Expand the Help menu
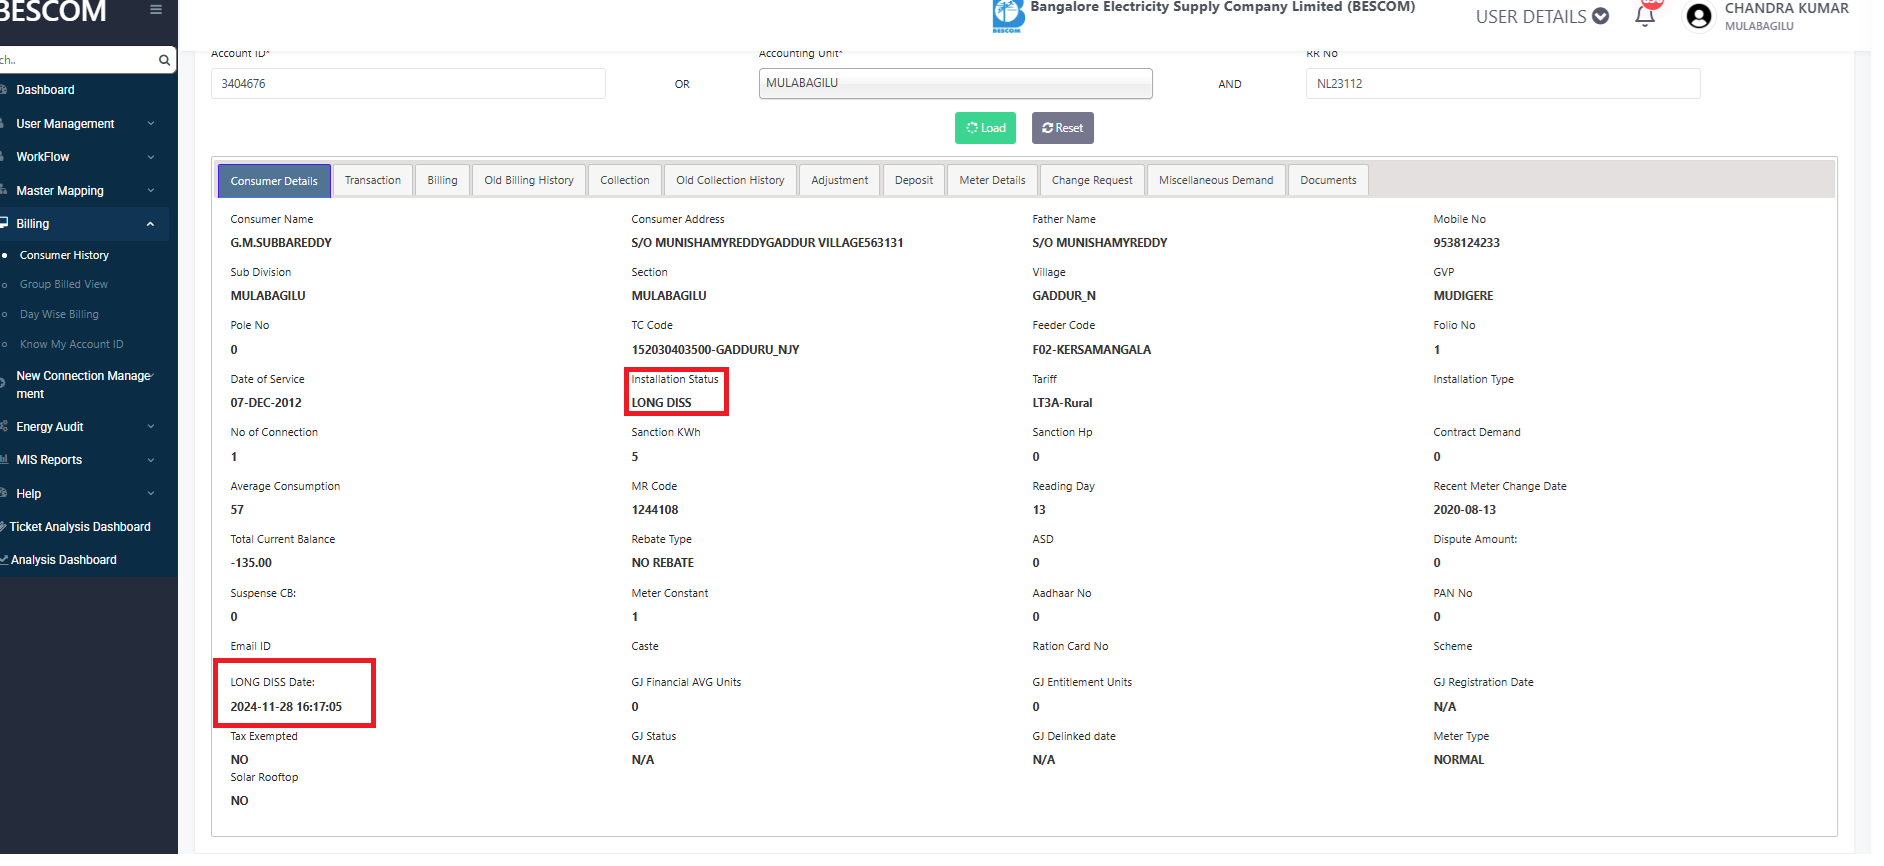This screenshot has height=866, width=1884. point(85,494)
